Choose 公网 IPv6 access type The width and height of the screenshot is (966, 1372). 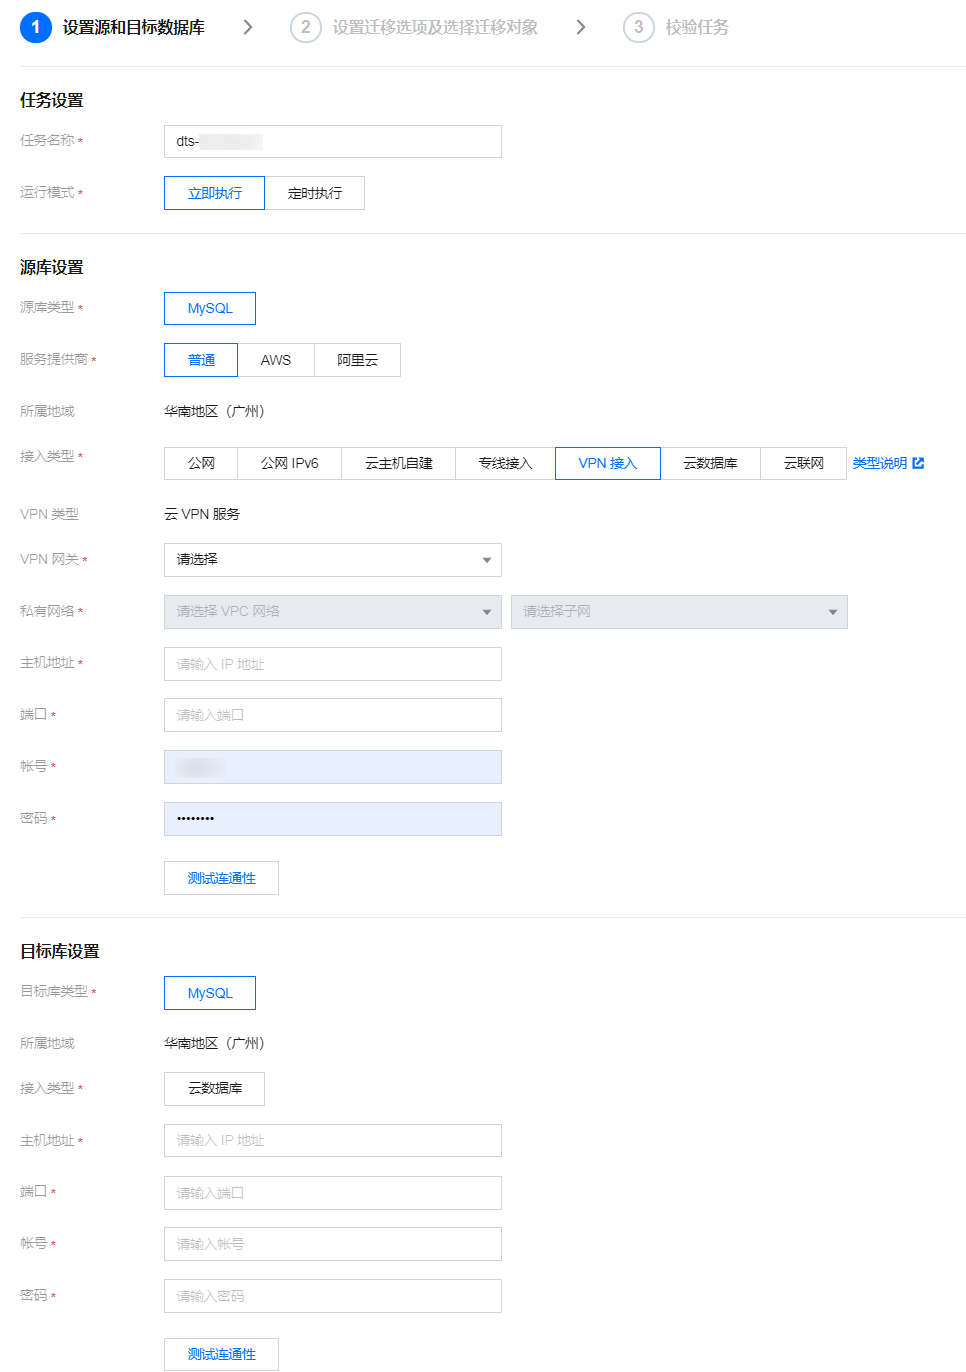click(290, 463)
